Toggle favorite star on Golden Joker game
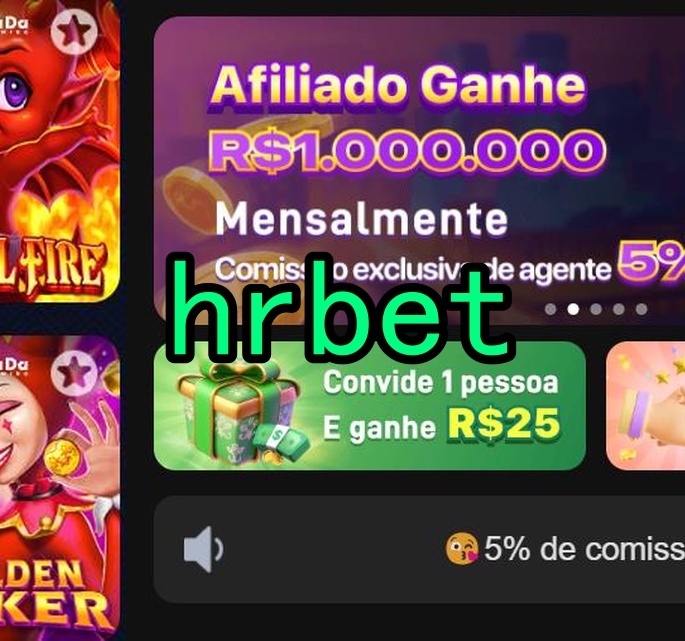 click(x=73, y=373)
